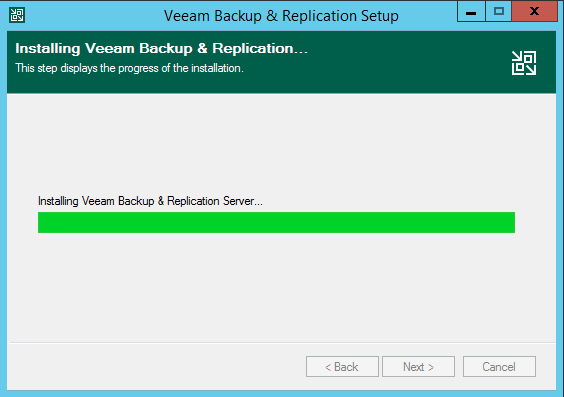Click the separator line above the wizard buttons
564x397 pixels.
pyautogui.click(x=282, y=342)
